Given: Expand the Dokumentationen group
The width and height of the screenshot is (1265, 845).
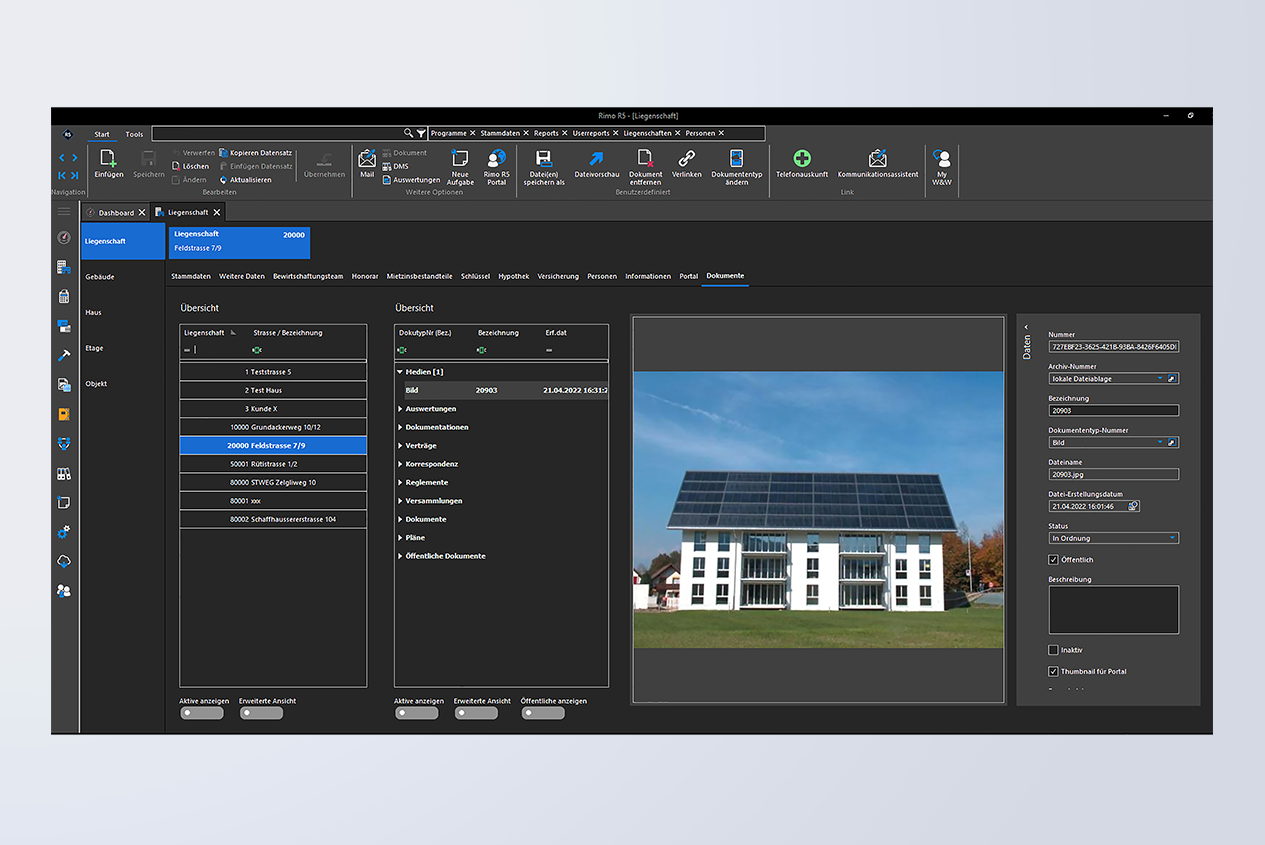Looking at the screenshot, I should coord(401,427).
